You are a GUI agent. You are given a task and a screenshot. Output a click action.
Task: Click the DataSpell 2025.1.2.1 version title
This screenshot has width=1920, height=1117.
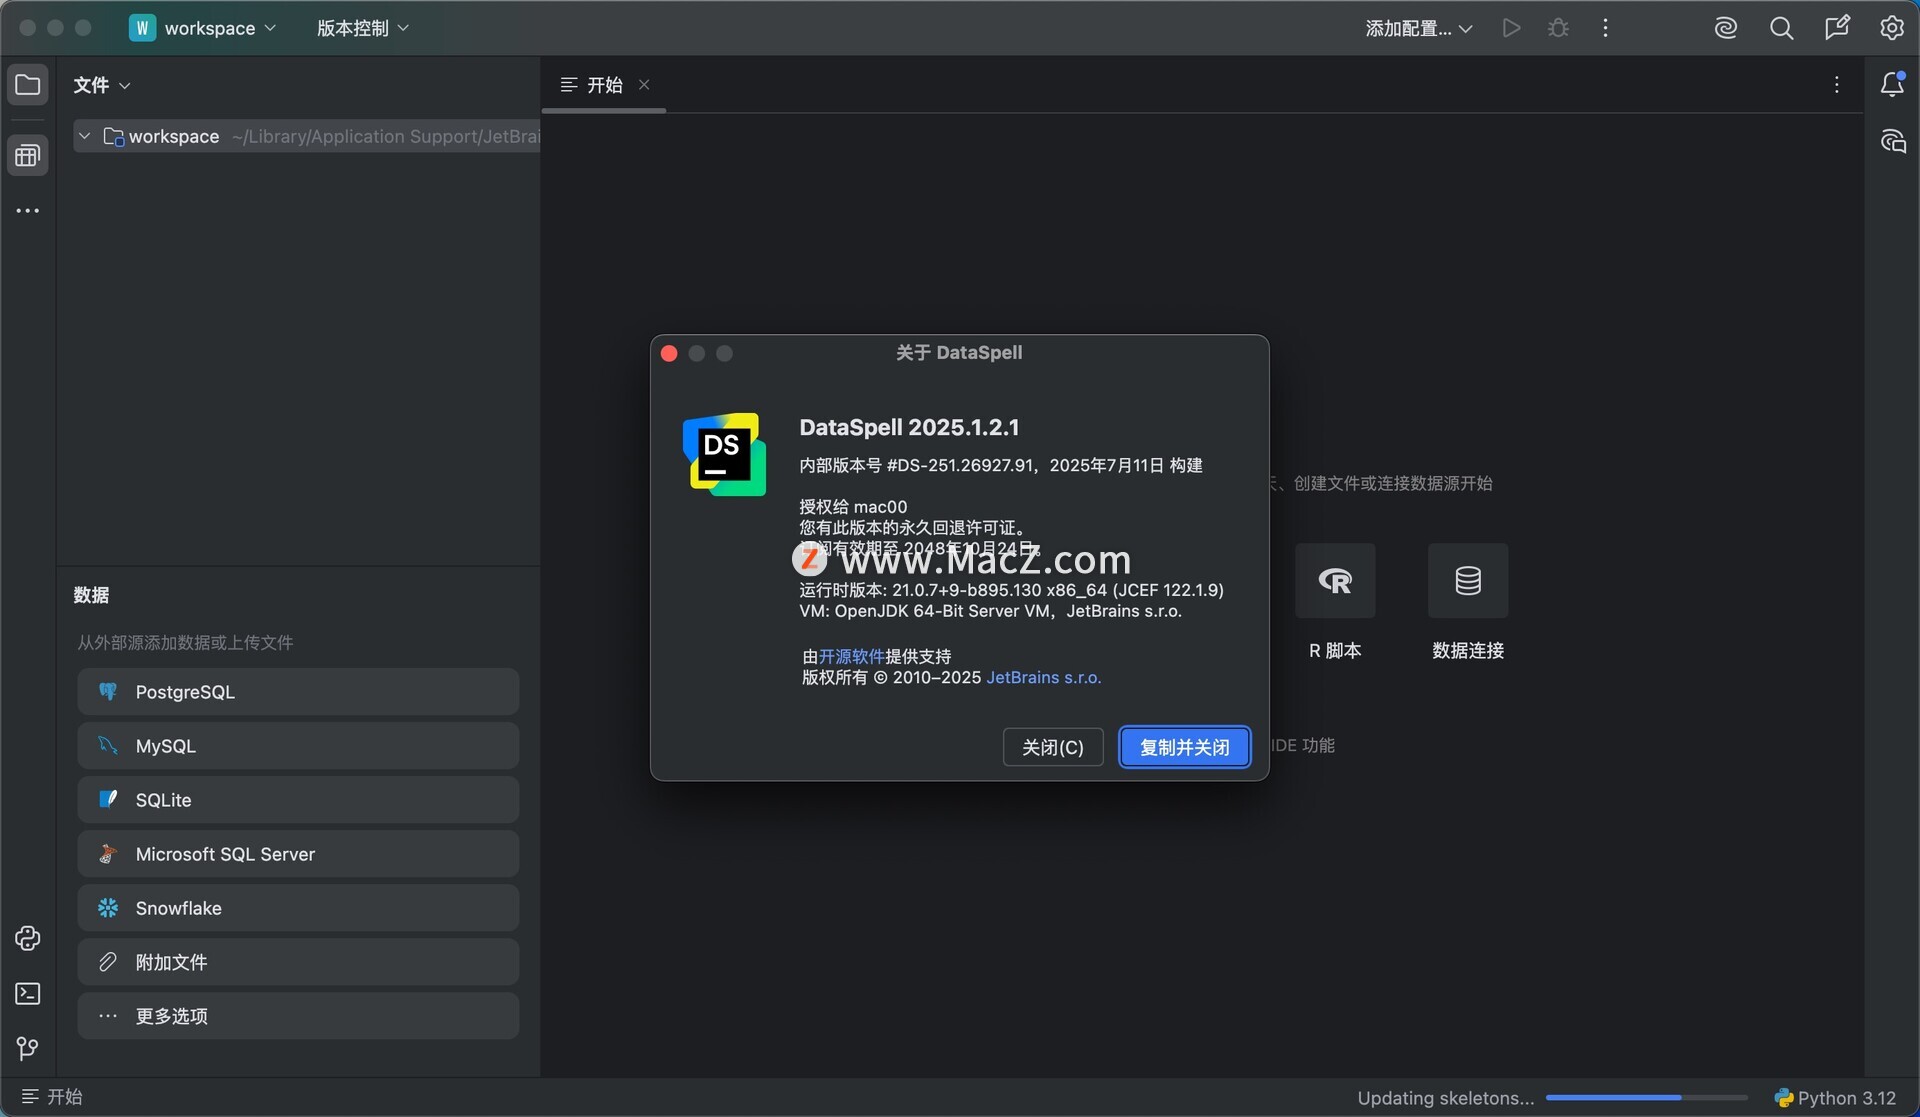click(x=909, y=427)
